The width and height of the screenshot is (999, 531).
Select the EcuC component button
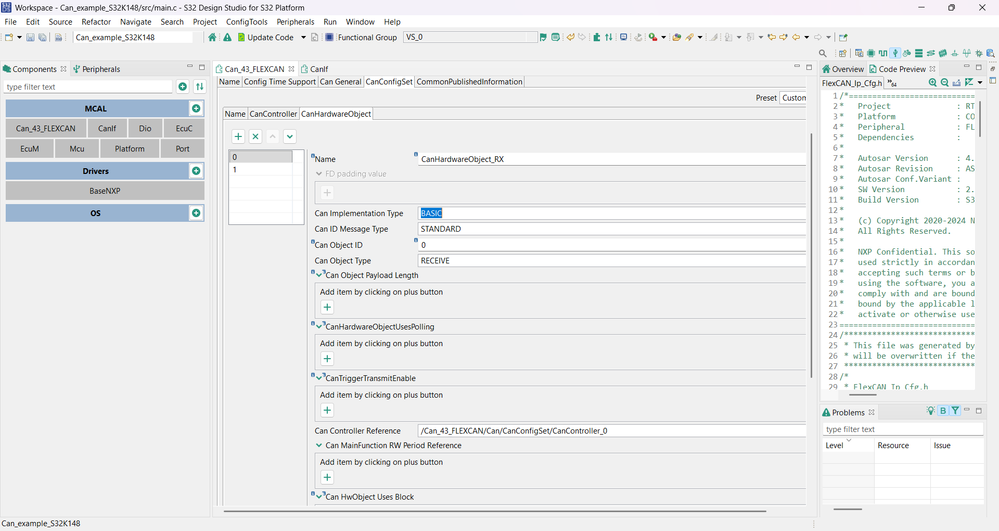click(x=184, y=128)
